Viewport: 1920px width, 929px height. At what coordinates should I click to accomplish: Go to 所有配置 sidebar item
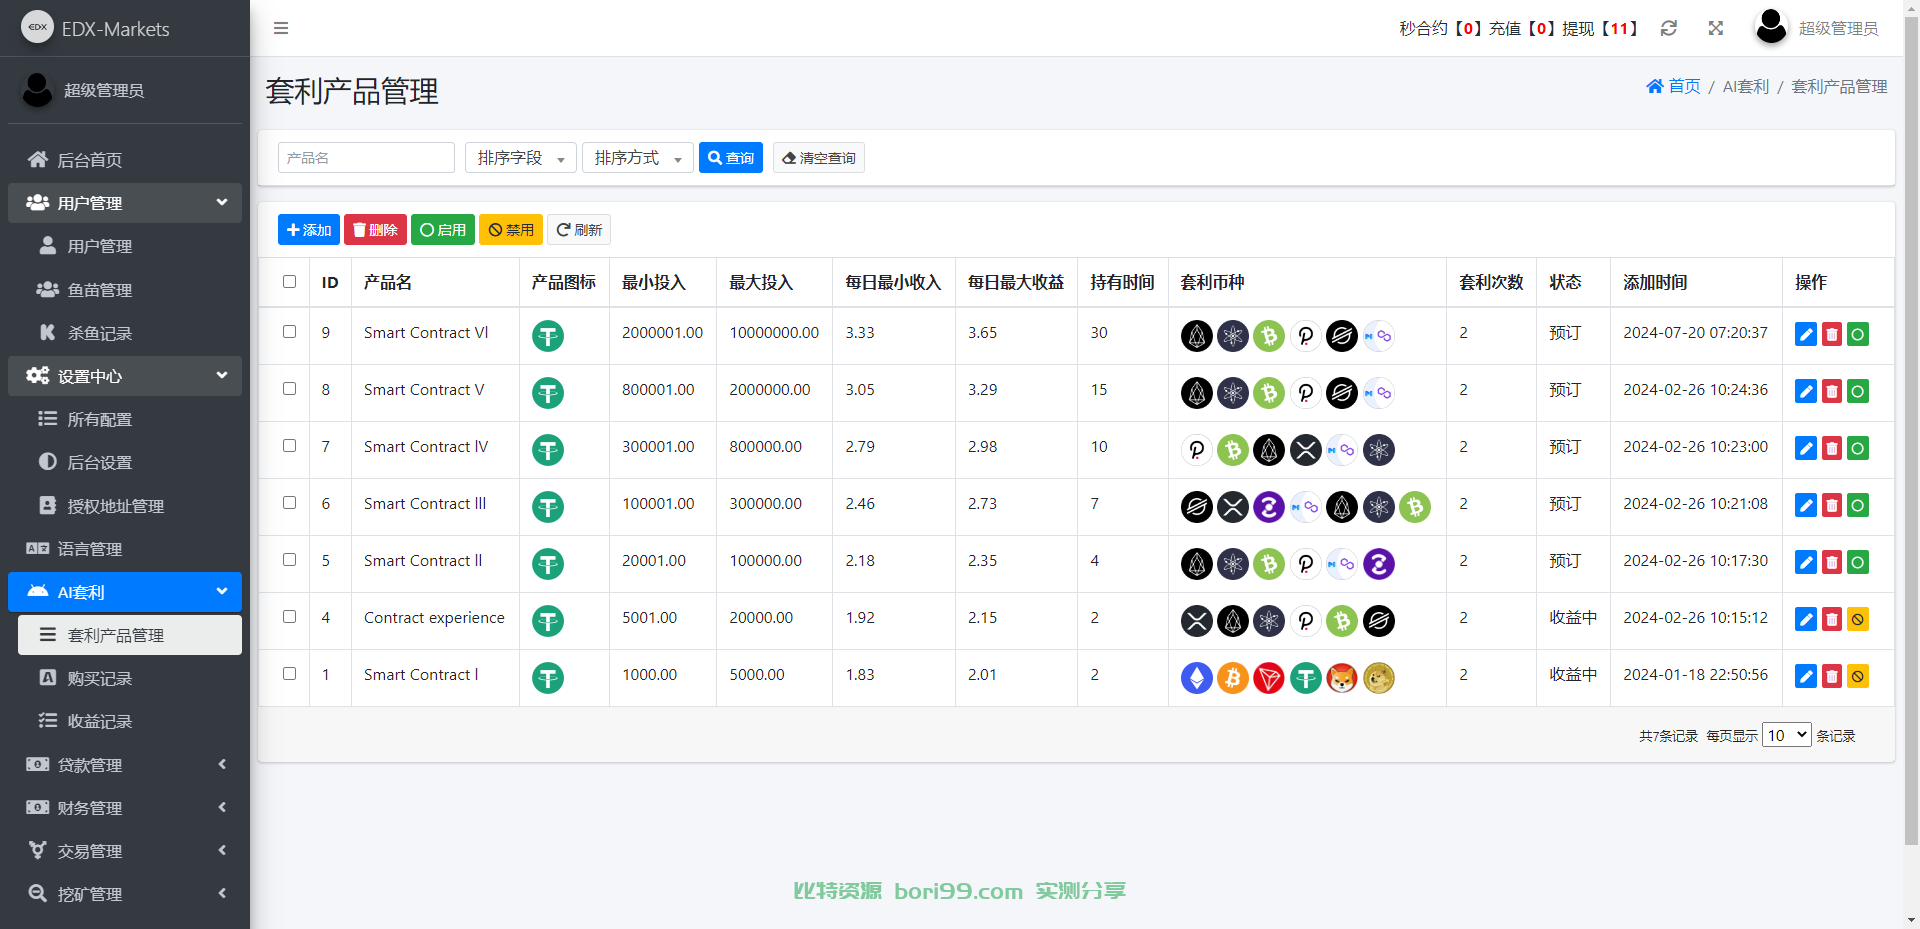click(x=130, y=419)
